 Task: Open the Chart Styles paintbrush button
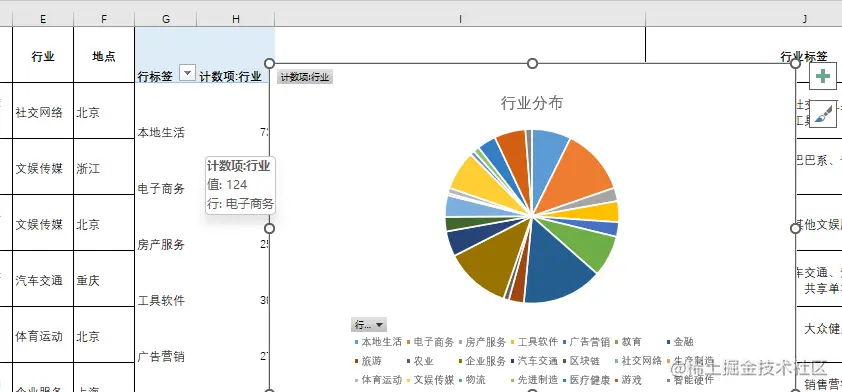tap(823, 114)
